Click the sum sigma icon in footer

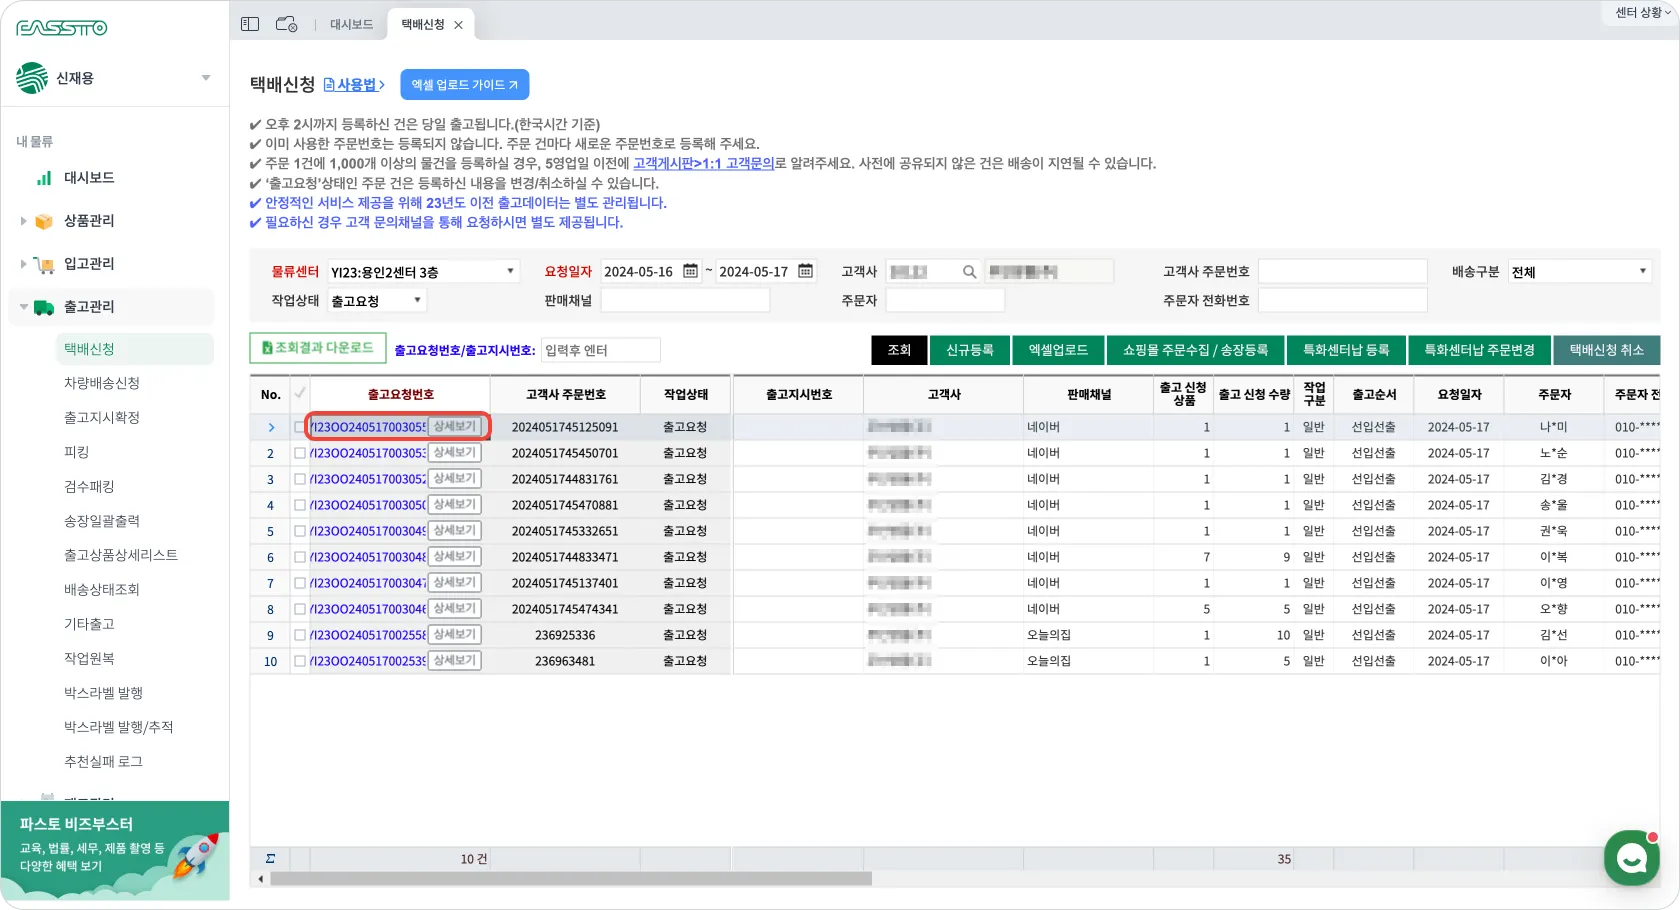270,859
